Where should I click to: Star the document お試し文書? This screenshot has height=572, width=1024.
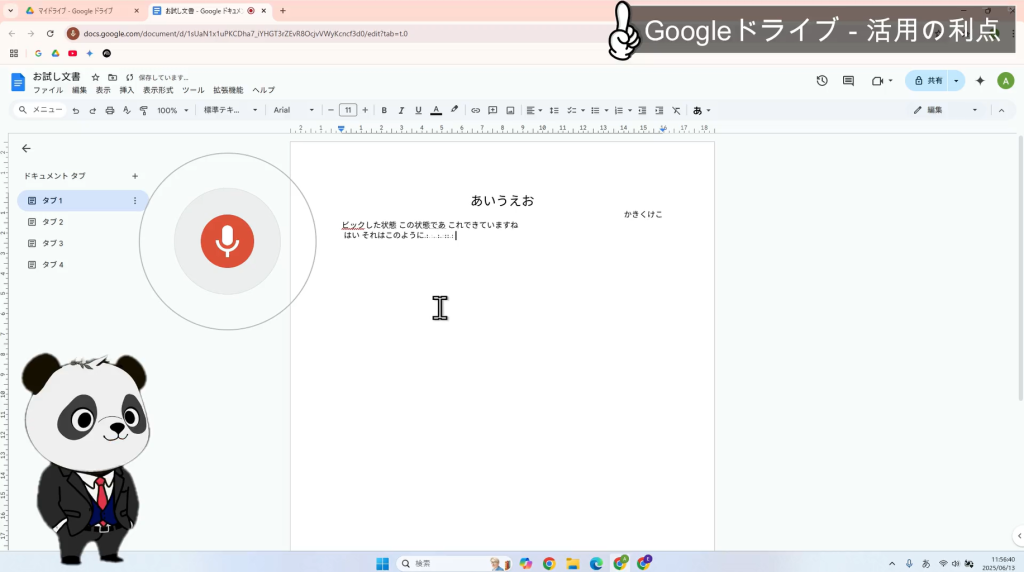point(95,77)
